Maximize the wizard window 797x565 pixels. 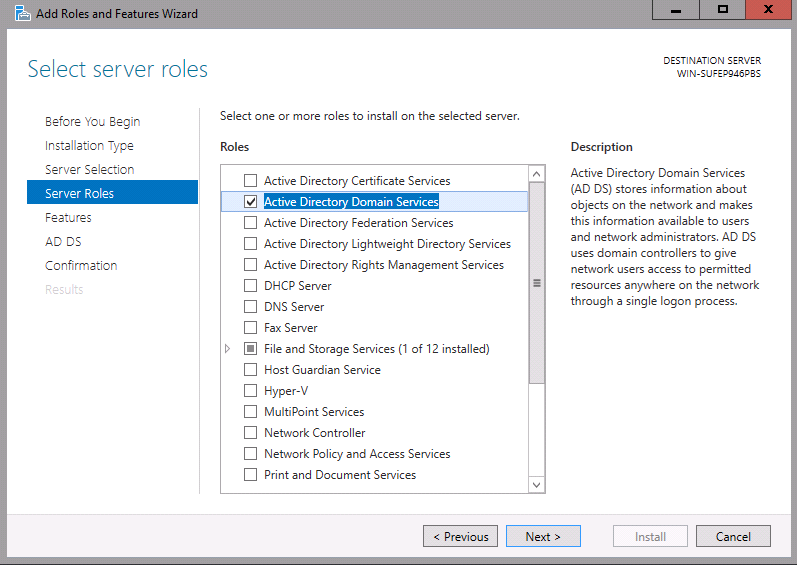pos(722,10)
